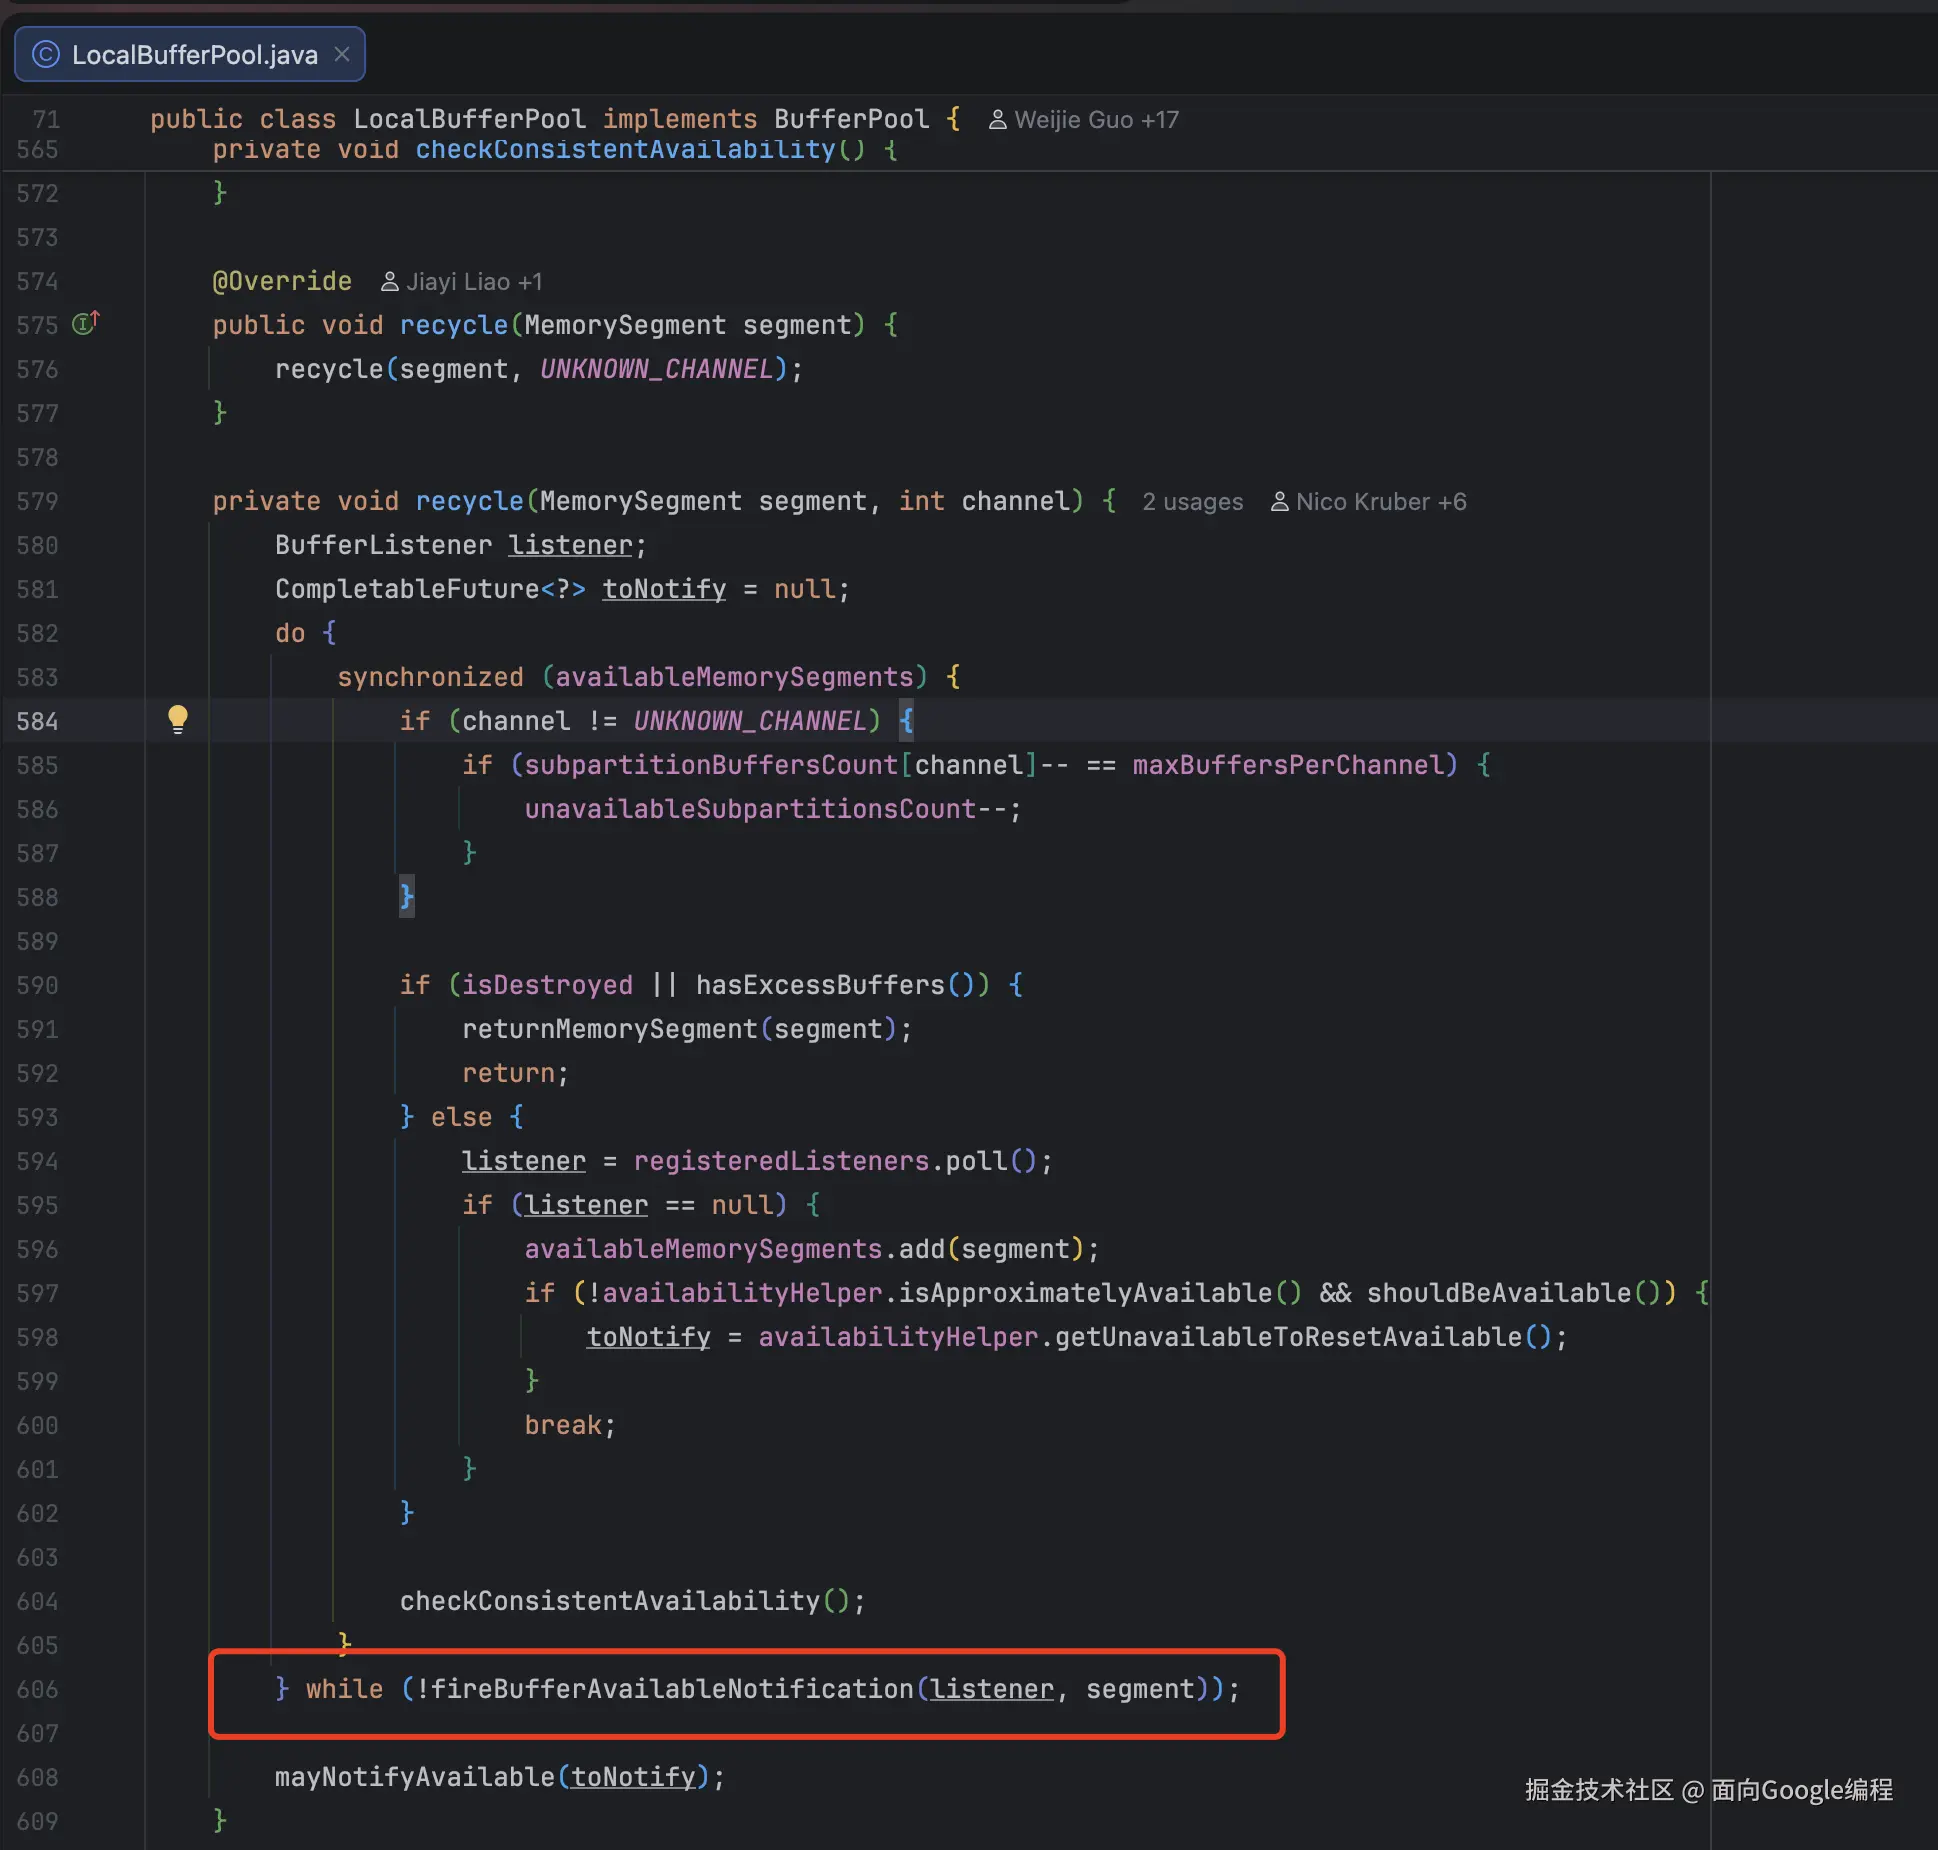The height and width of the screenshot is (1850, 1938).
Task: Click the class icon in the LocalBufferPool.java tab
Action: tap(46, 54)
